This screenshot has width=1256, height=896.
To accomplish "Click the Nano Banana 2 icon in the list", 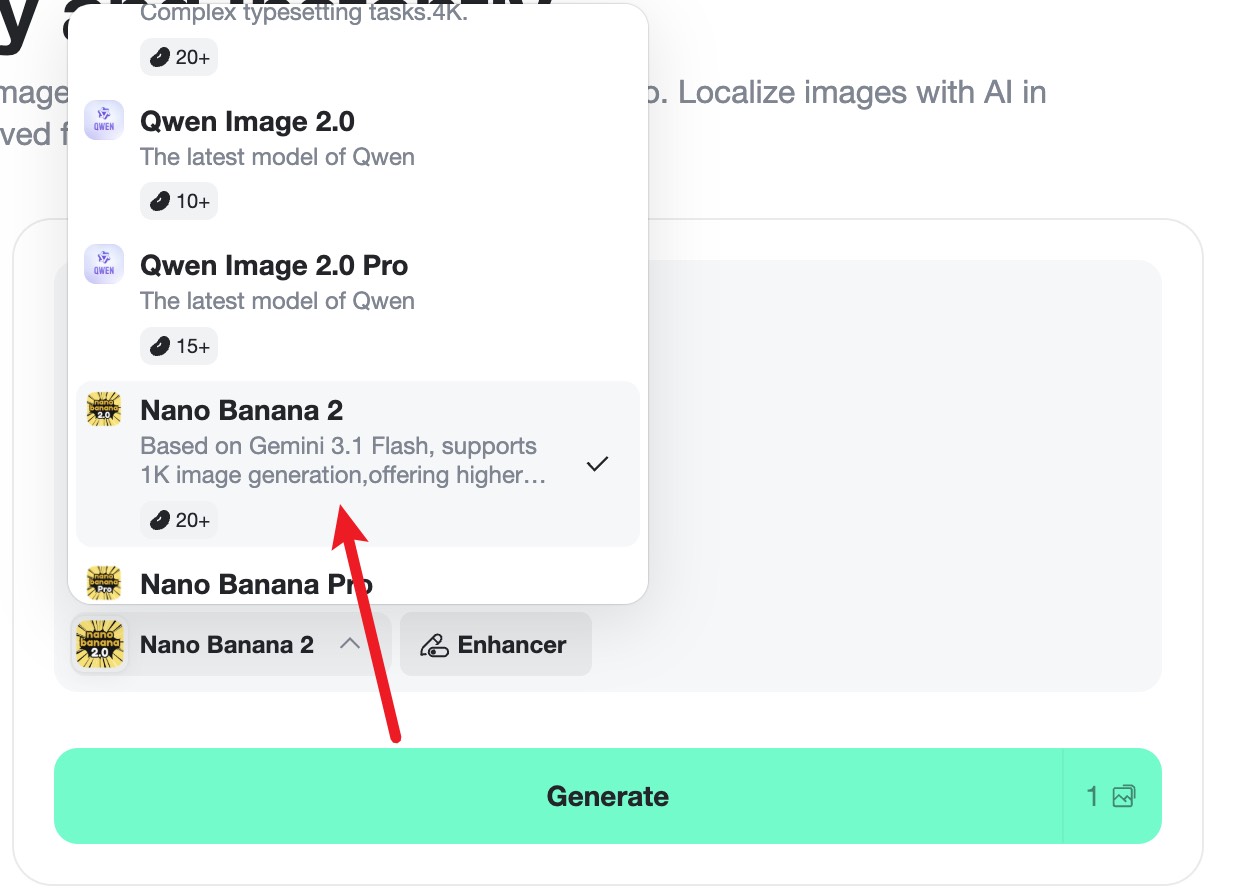I will 103,409.
